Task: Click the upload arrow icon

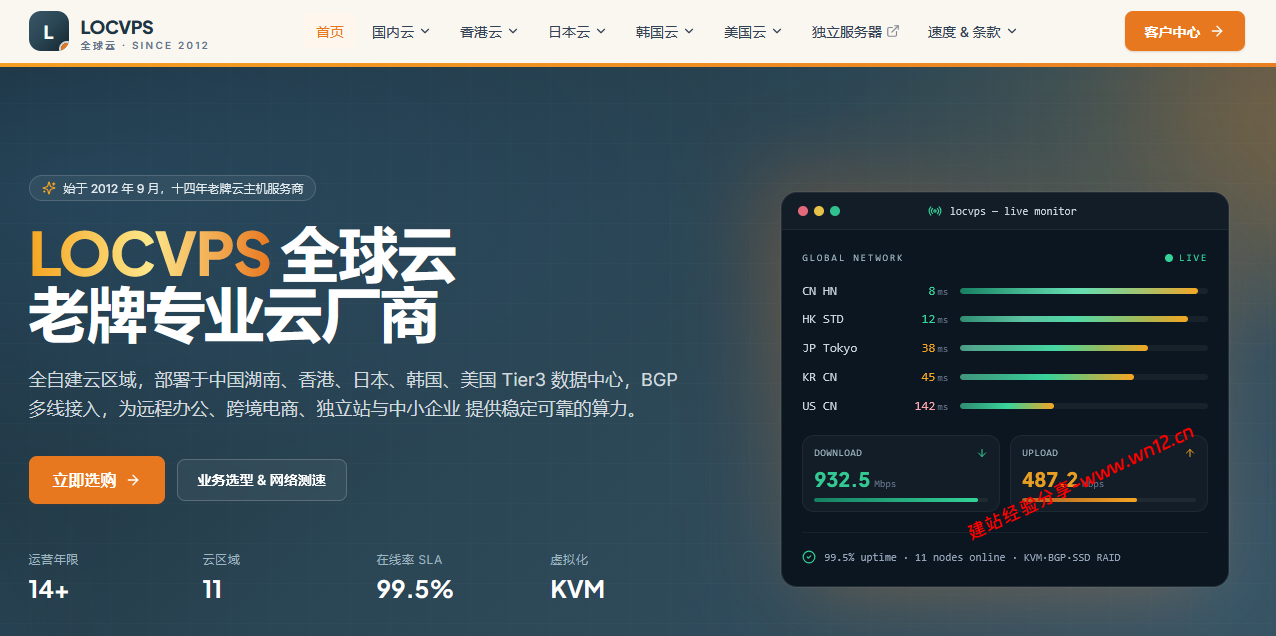Action: pos(1190,453)
